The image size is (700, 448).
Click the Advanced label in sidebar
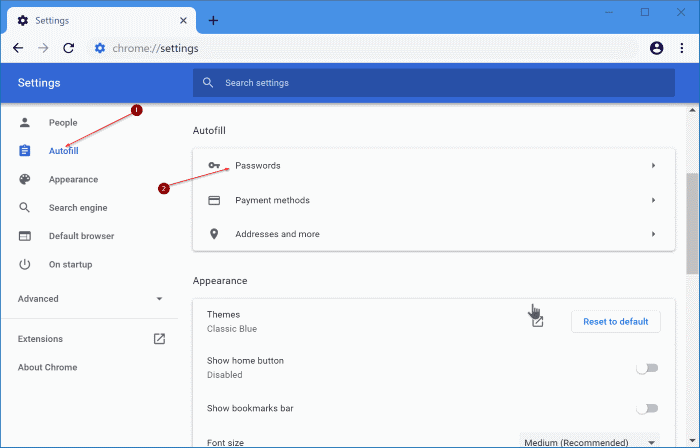click(38, 299)
